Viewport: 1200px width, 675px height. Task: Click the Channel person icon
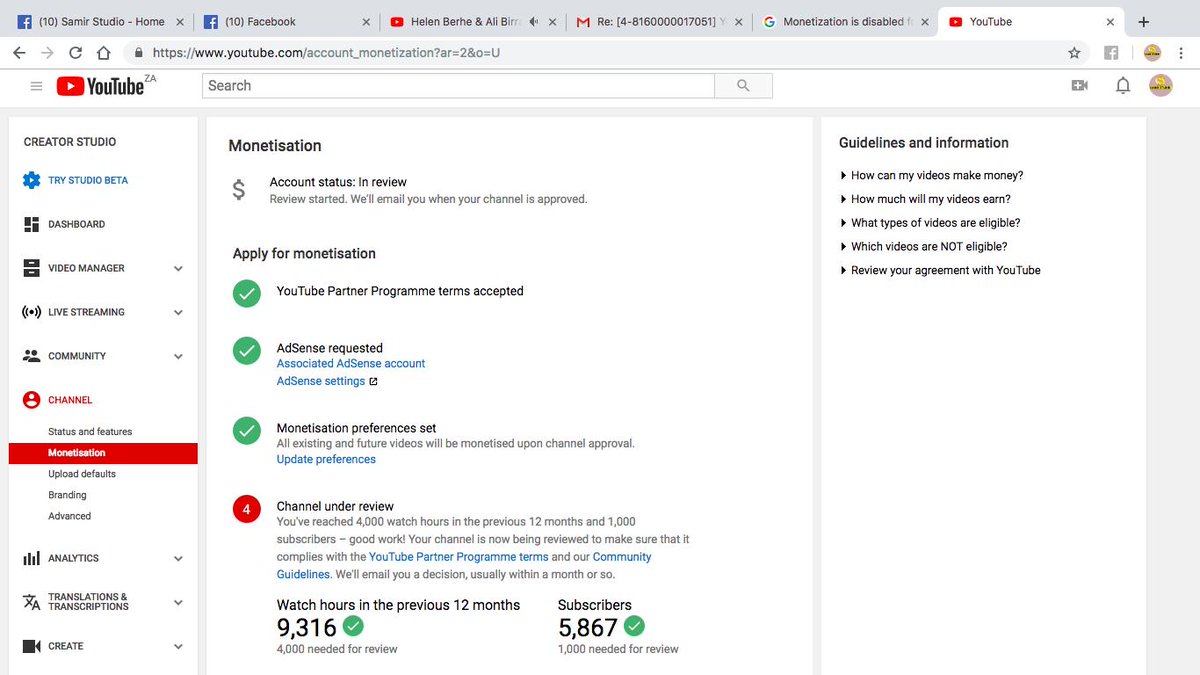coord(31,400)
